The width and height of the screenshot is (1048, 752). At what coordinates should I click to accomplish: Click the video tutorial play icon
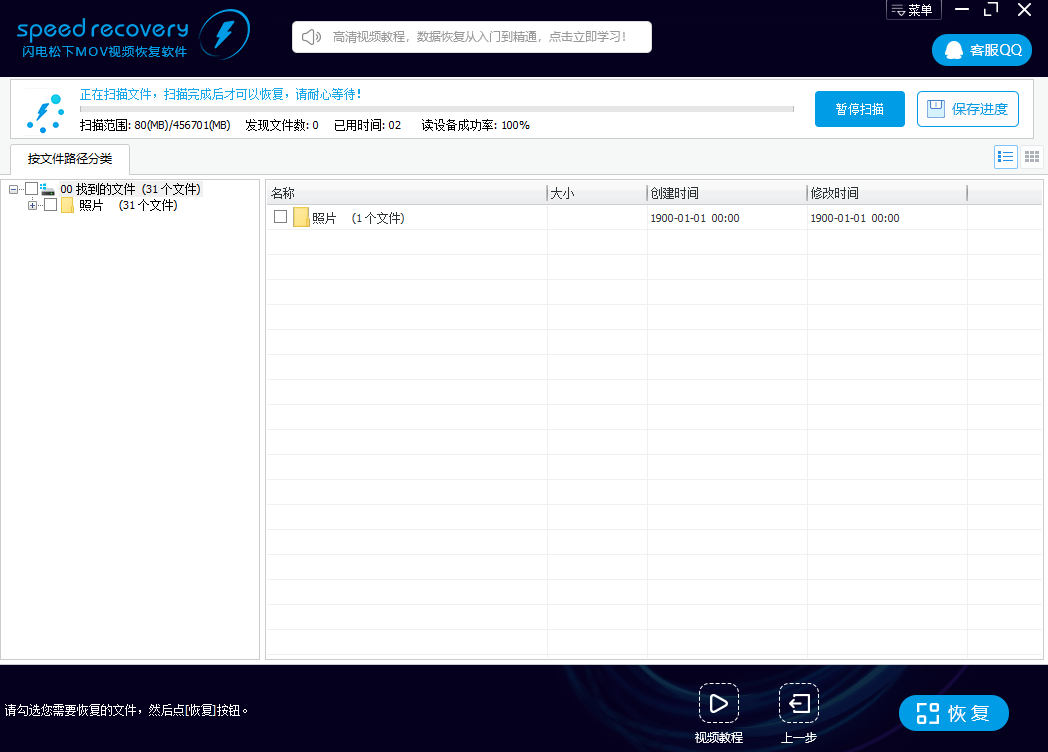[x=718, y=703]
